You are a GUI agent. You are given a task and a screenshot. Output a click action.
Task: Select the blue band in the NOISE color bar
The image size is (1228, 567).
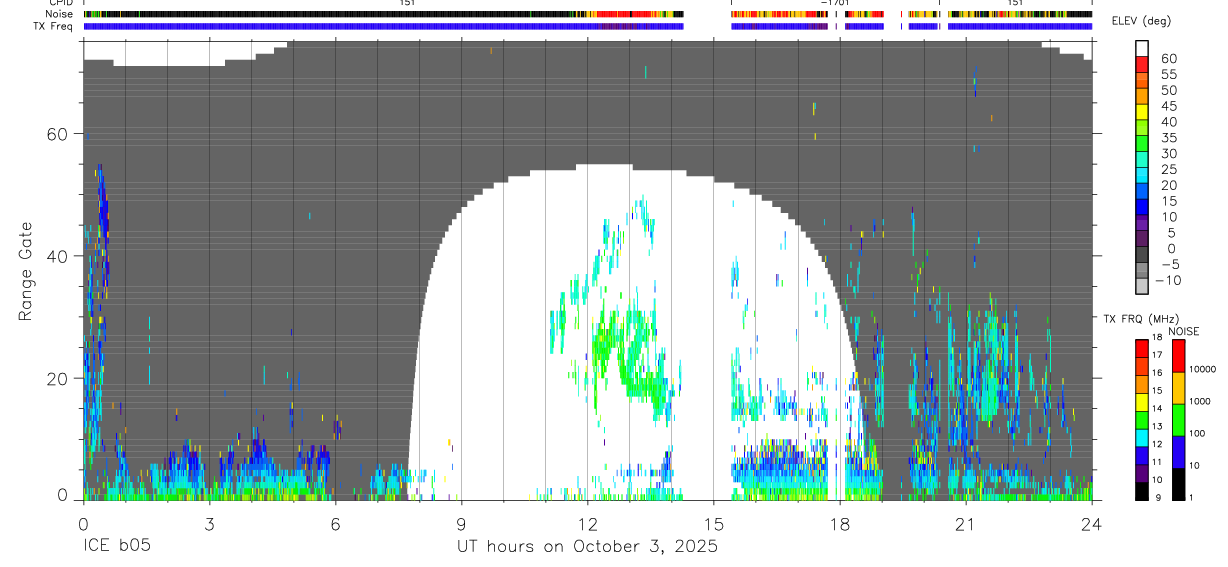pos(1177,452)
